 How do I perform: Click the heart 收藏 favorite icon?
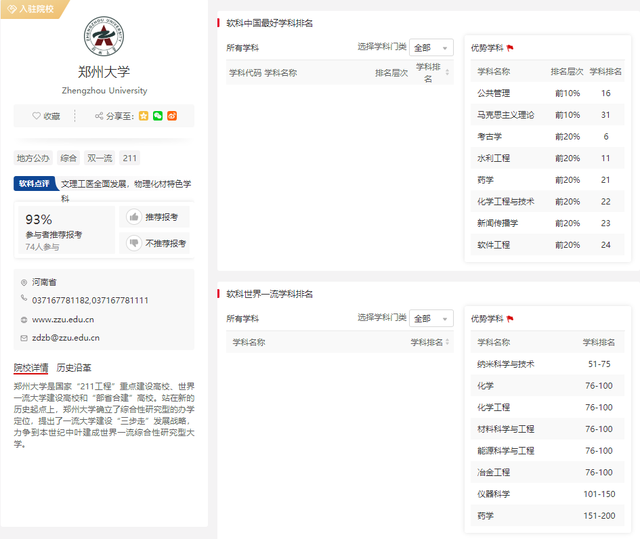(36, 116)
